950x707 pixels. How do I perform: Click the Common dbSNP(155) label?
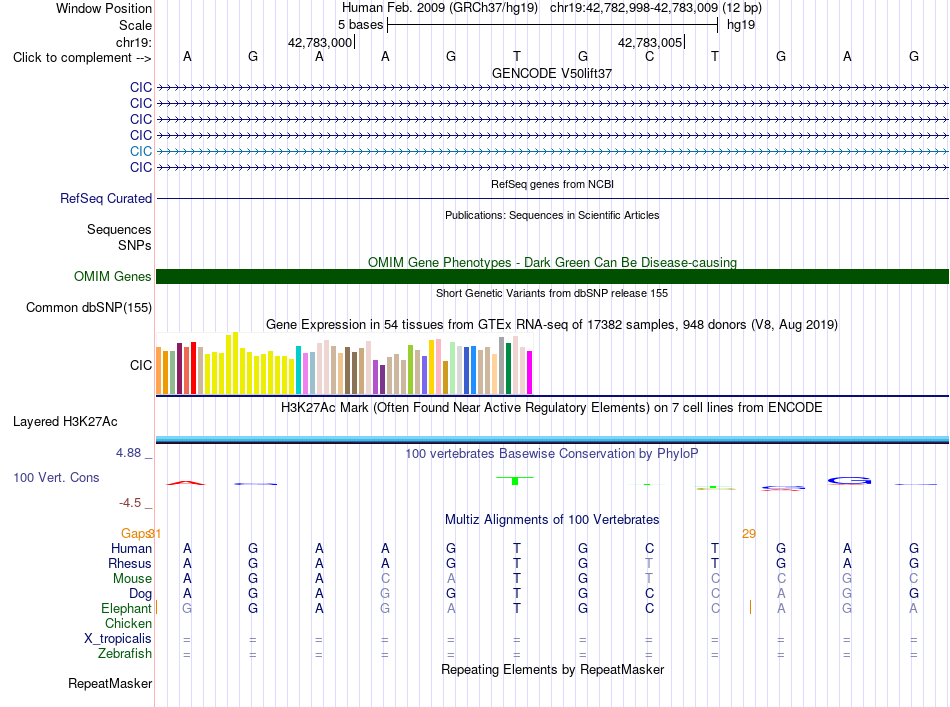[x=88, y=308]
